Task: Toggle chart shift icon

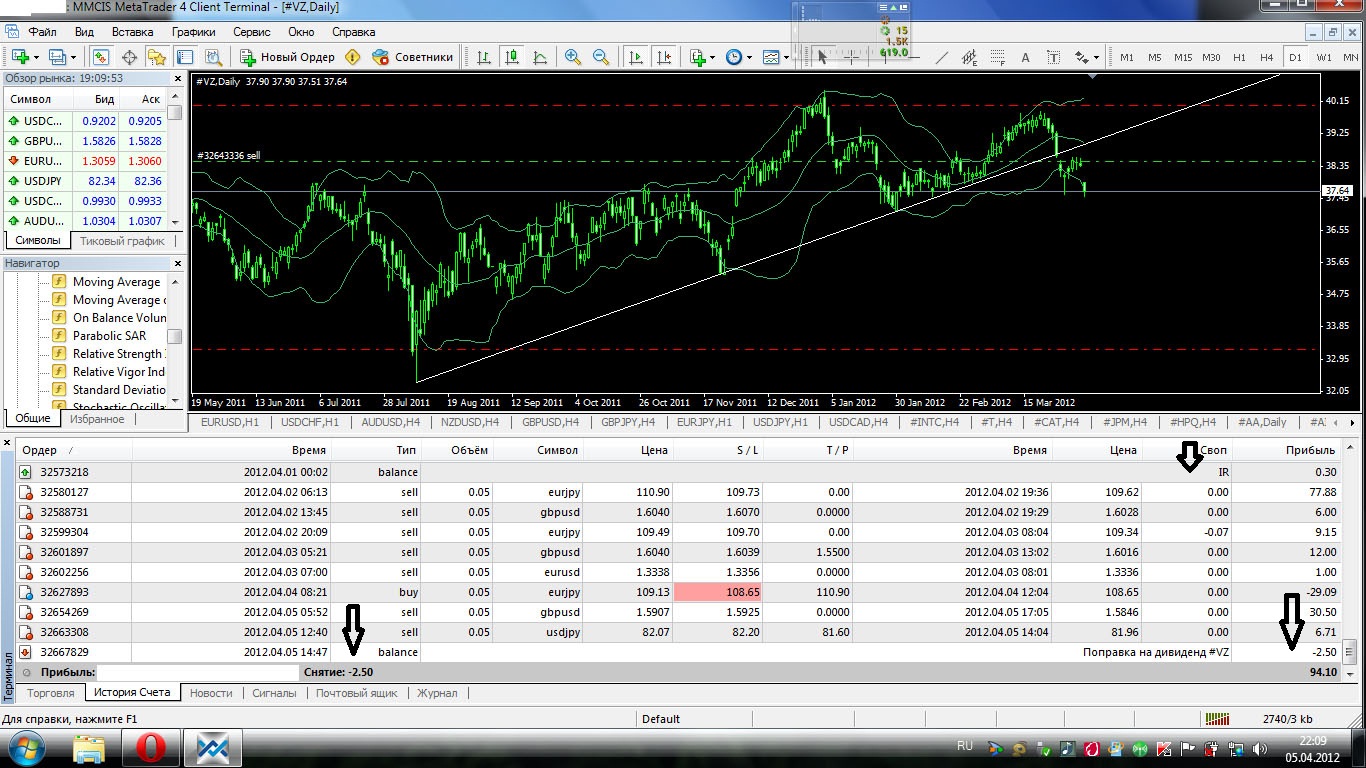Action: coord(662,57)
